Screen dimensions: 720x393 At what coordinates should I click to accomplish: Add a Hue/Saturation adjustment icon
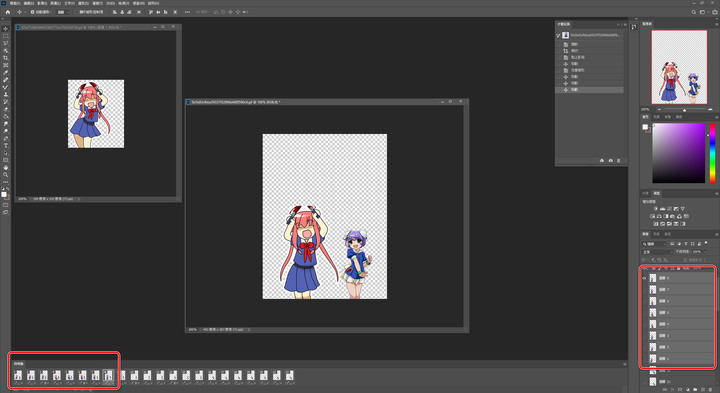point(652,216)
